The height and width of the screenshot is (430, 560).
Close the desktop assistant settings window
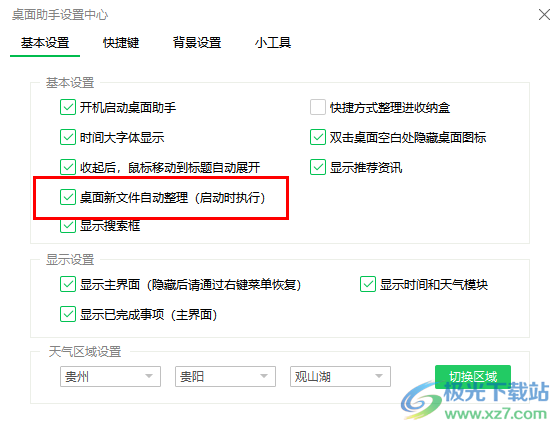tap(544, 15)
